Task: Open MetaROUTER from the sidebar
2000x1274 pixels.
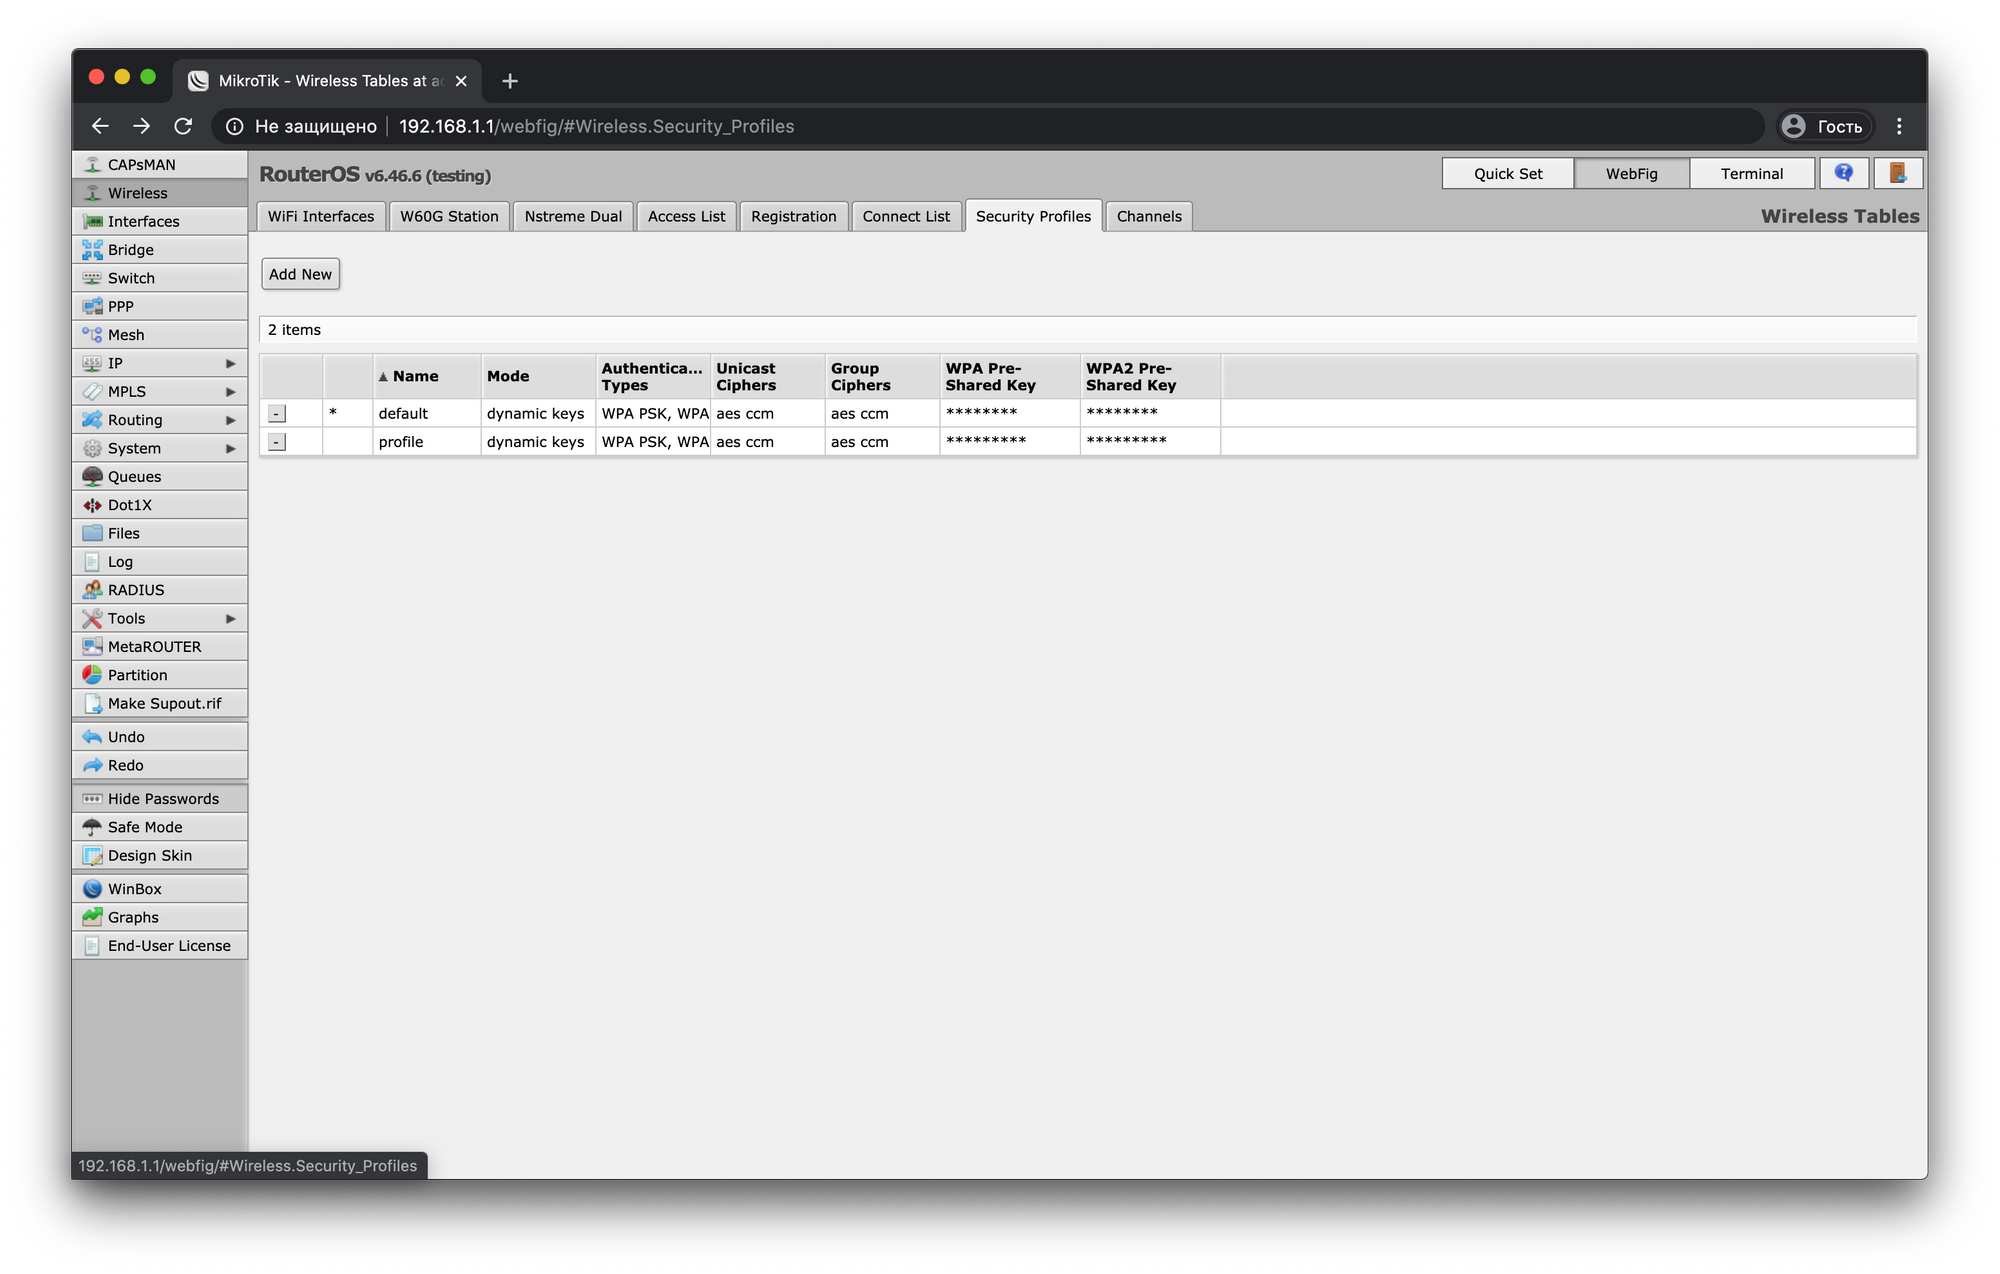Action: [160, 647]
